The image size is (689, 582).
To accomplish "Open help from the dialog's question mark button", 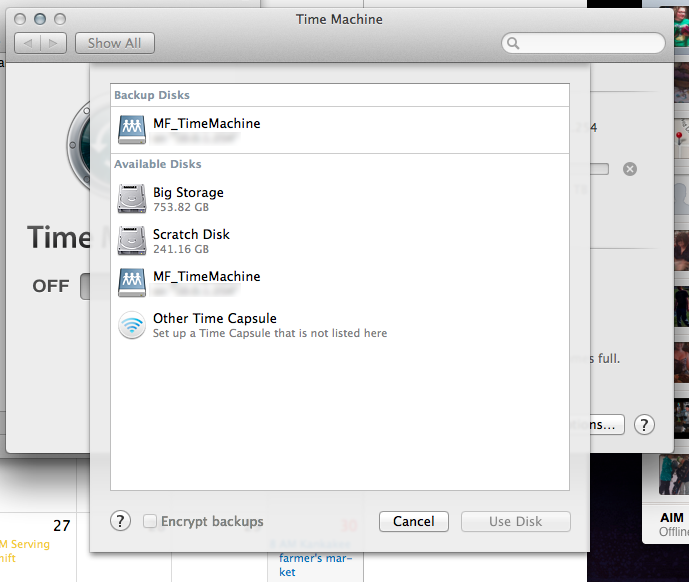I will pyautogui.click(x=120, y=521).
